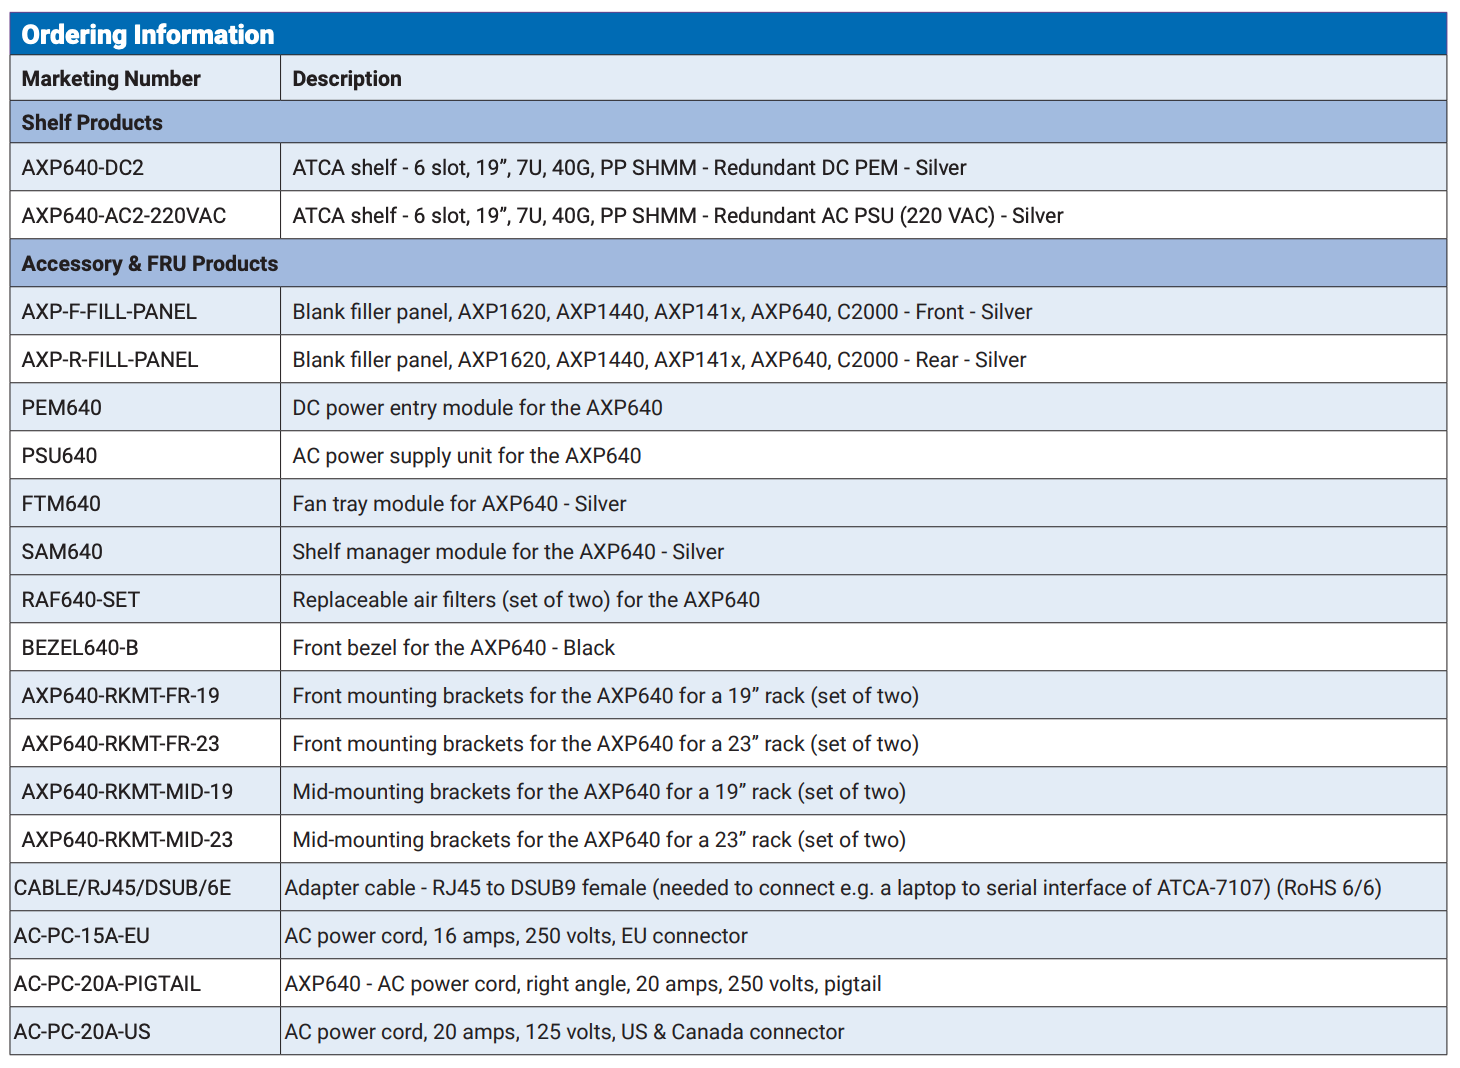This screenshot has height=1068, width=1460.
Task: Click the AC-PC-20A-PIGTAIL part number
Action: (x=107, y=984)
